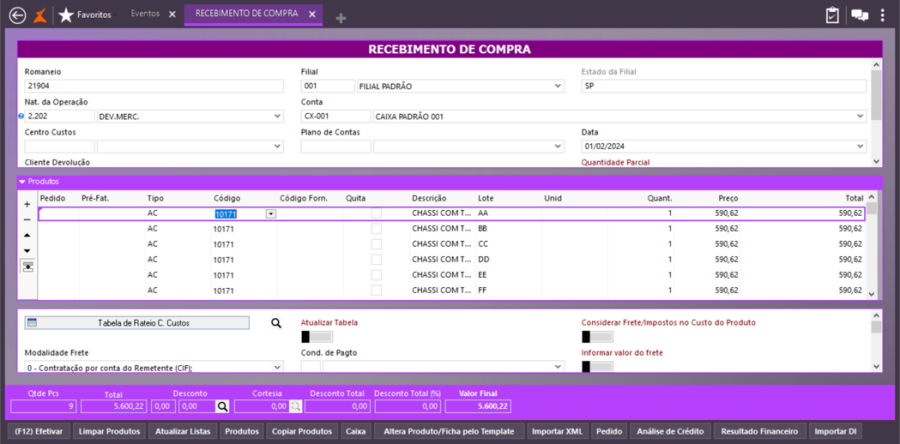
Task: Click the Copiar Produtos button
Action: click(x=302, y=431)
